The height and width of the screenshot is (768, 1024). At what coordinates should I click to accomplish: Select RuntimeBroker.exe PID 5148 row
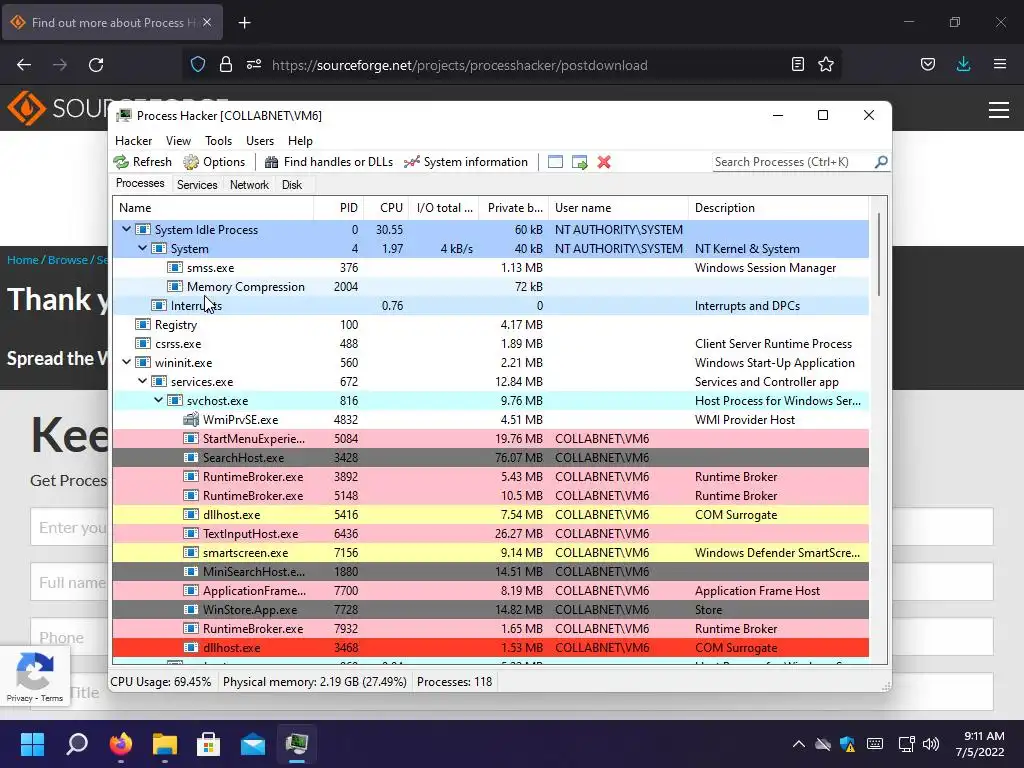[490, 496]
